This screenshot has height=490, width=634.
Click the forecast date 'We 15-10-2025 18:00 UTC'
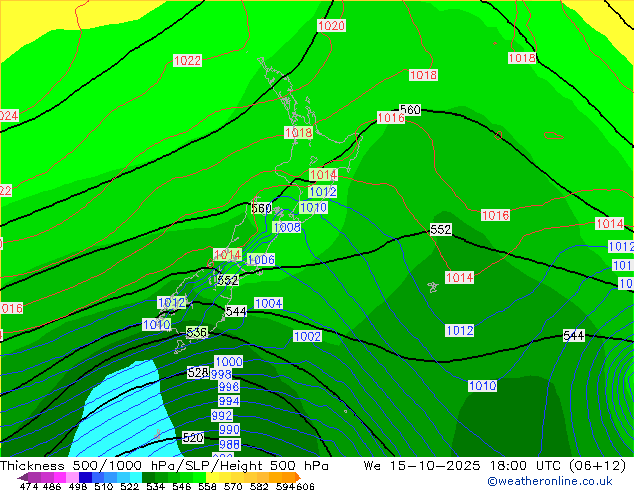tap(462, 466)
